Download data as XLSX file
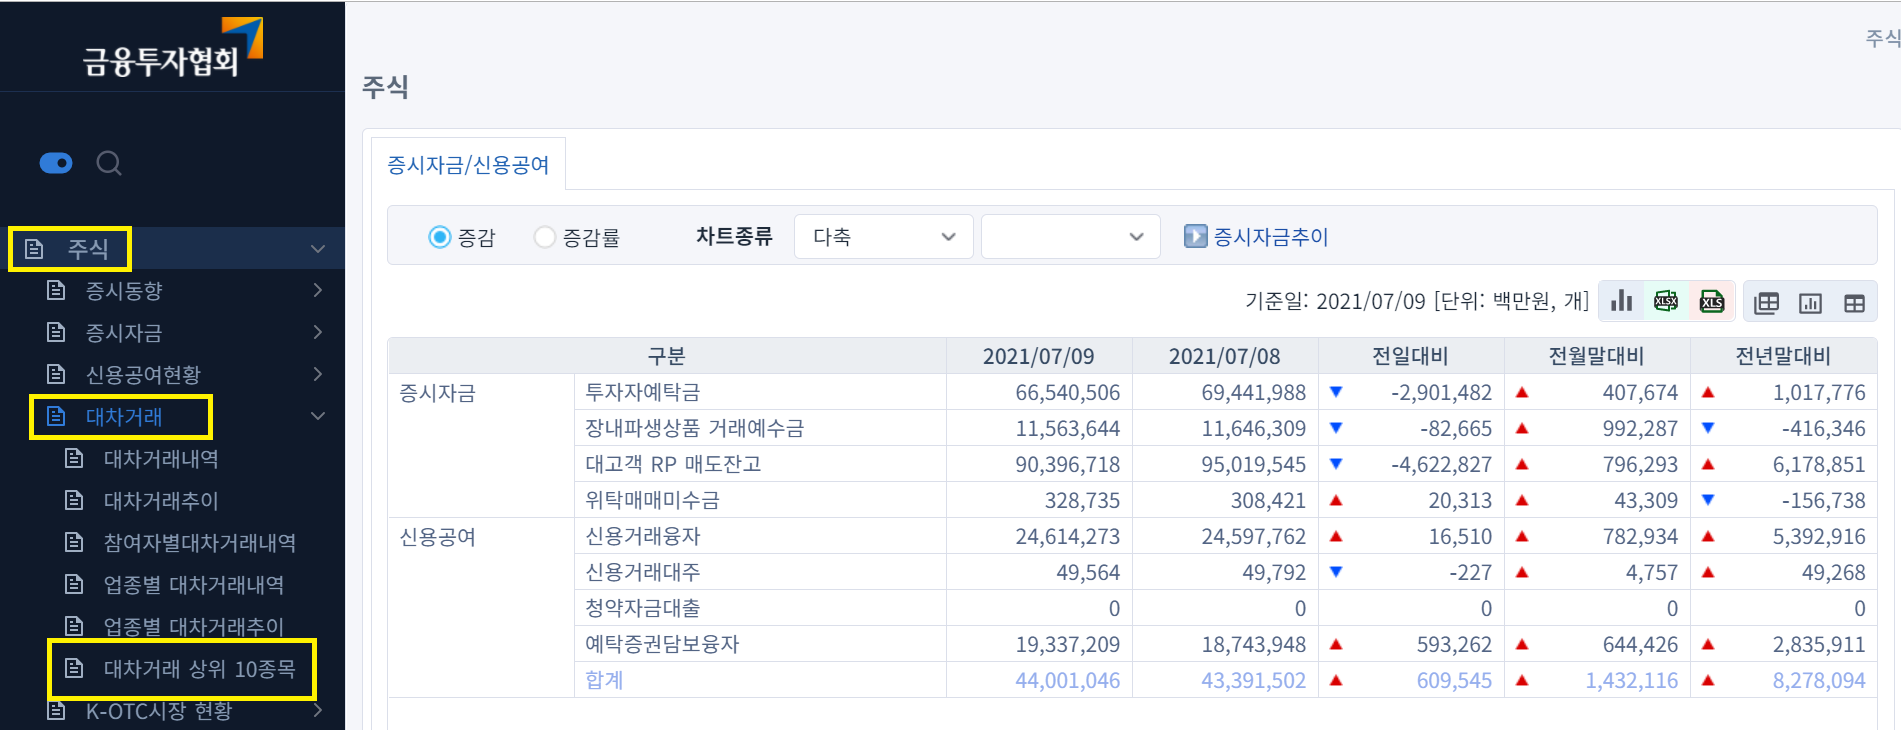 (1666, 301)
